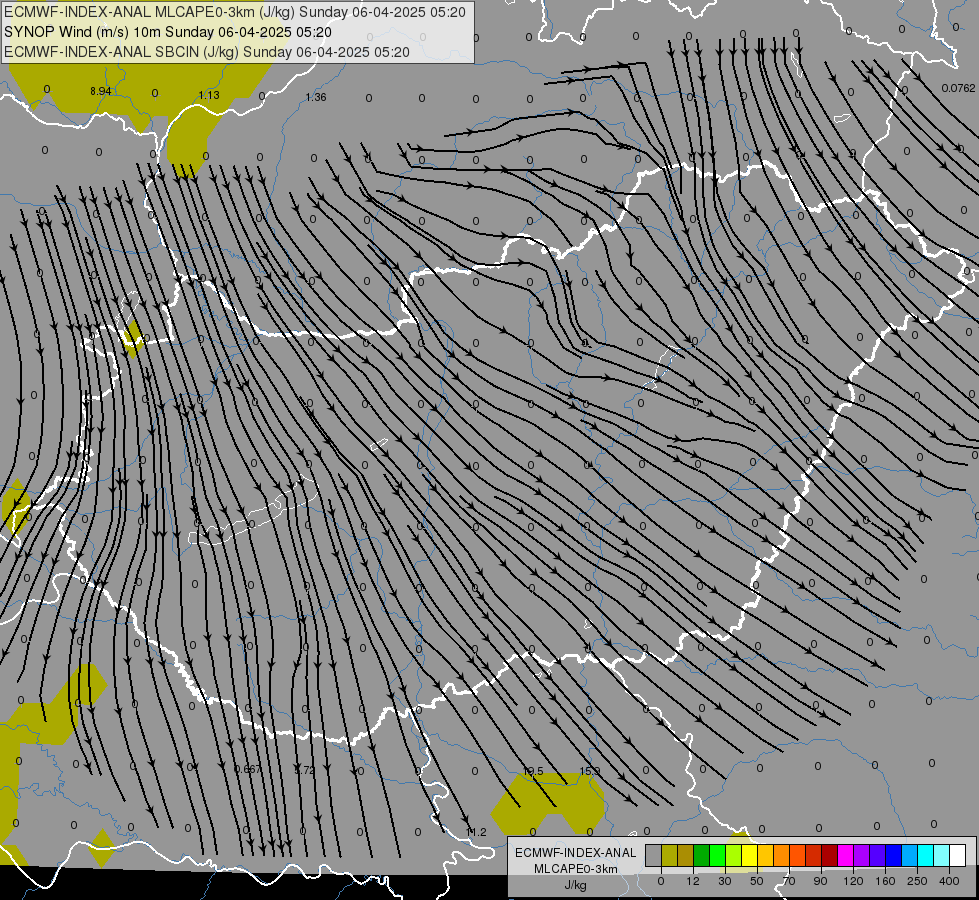The width and height of the screenshot is (979, 900).
Task: Click the map value 0.667
Action: click(248, 769)
